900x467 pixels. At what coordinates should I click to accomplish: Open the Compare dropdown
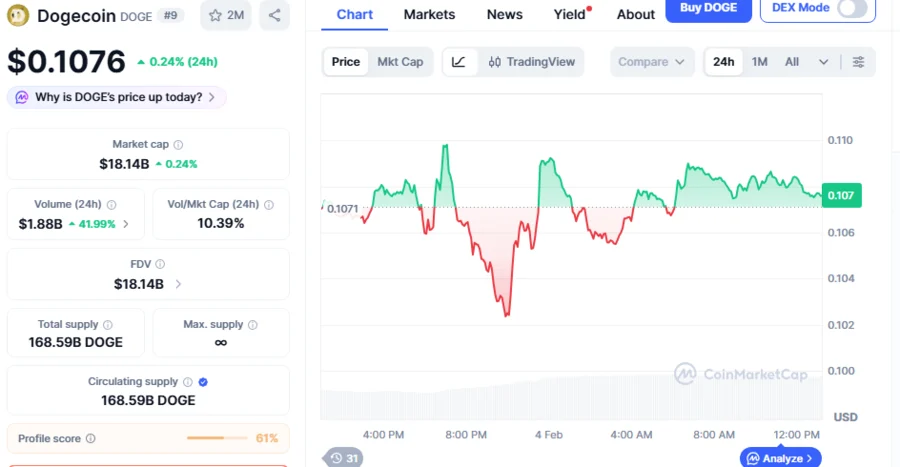[x=652, y=62]
